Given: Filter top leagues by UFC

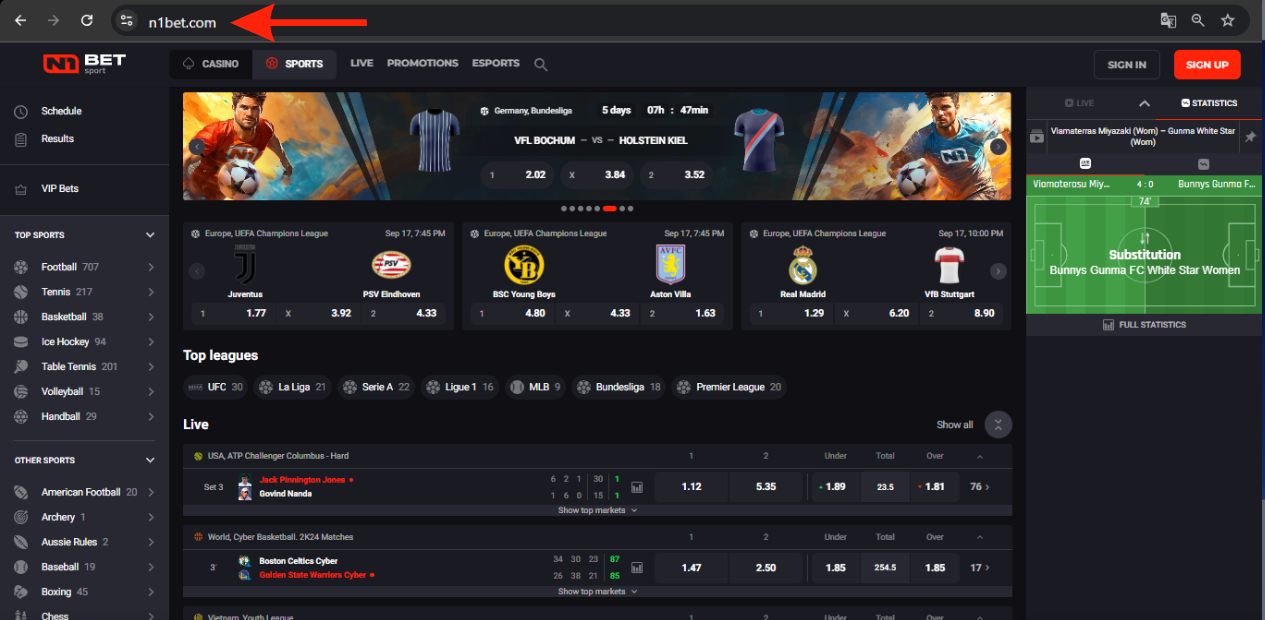Looking at the screenshot, I should click(216, 387).
